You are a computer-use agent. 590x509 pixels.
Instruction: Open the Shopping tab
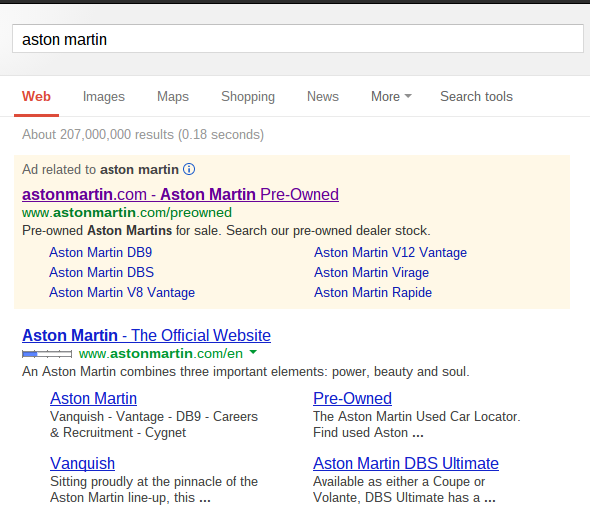pyautogui.click(x=248, y=97)
